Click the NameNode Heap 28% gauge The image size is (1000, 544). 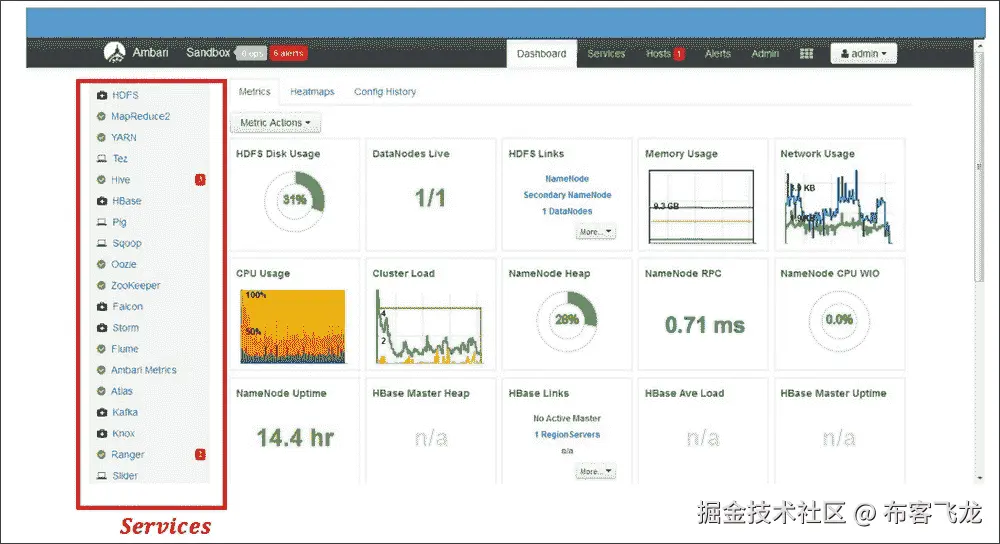[x=567, y=320]
